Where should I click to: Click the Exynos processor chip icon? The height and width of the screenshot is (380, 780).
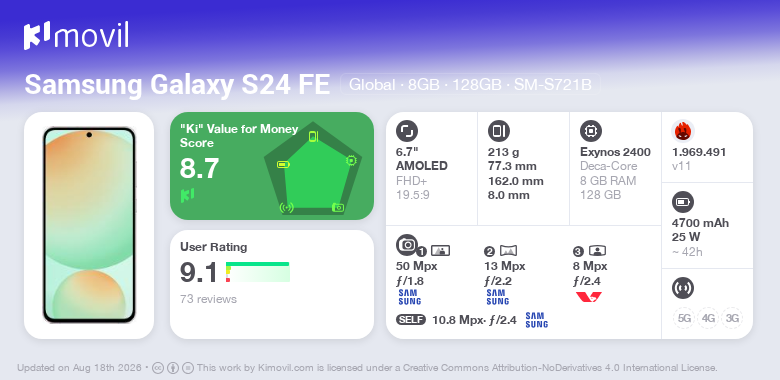(591, 131)
